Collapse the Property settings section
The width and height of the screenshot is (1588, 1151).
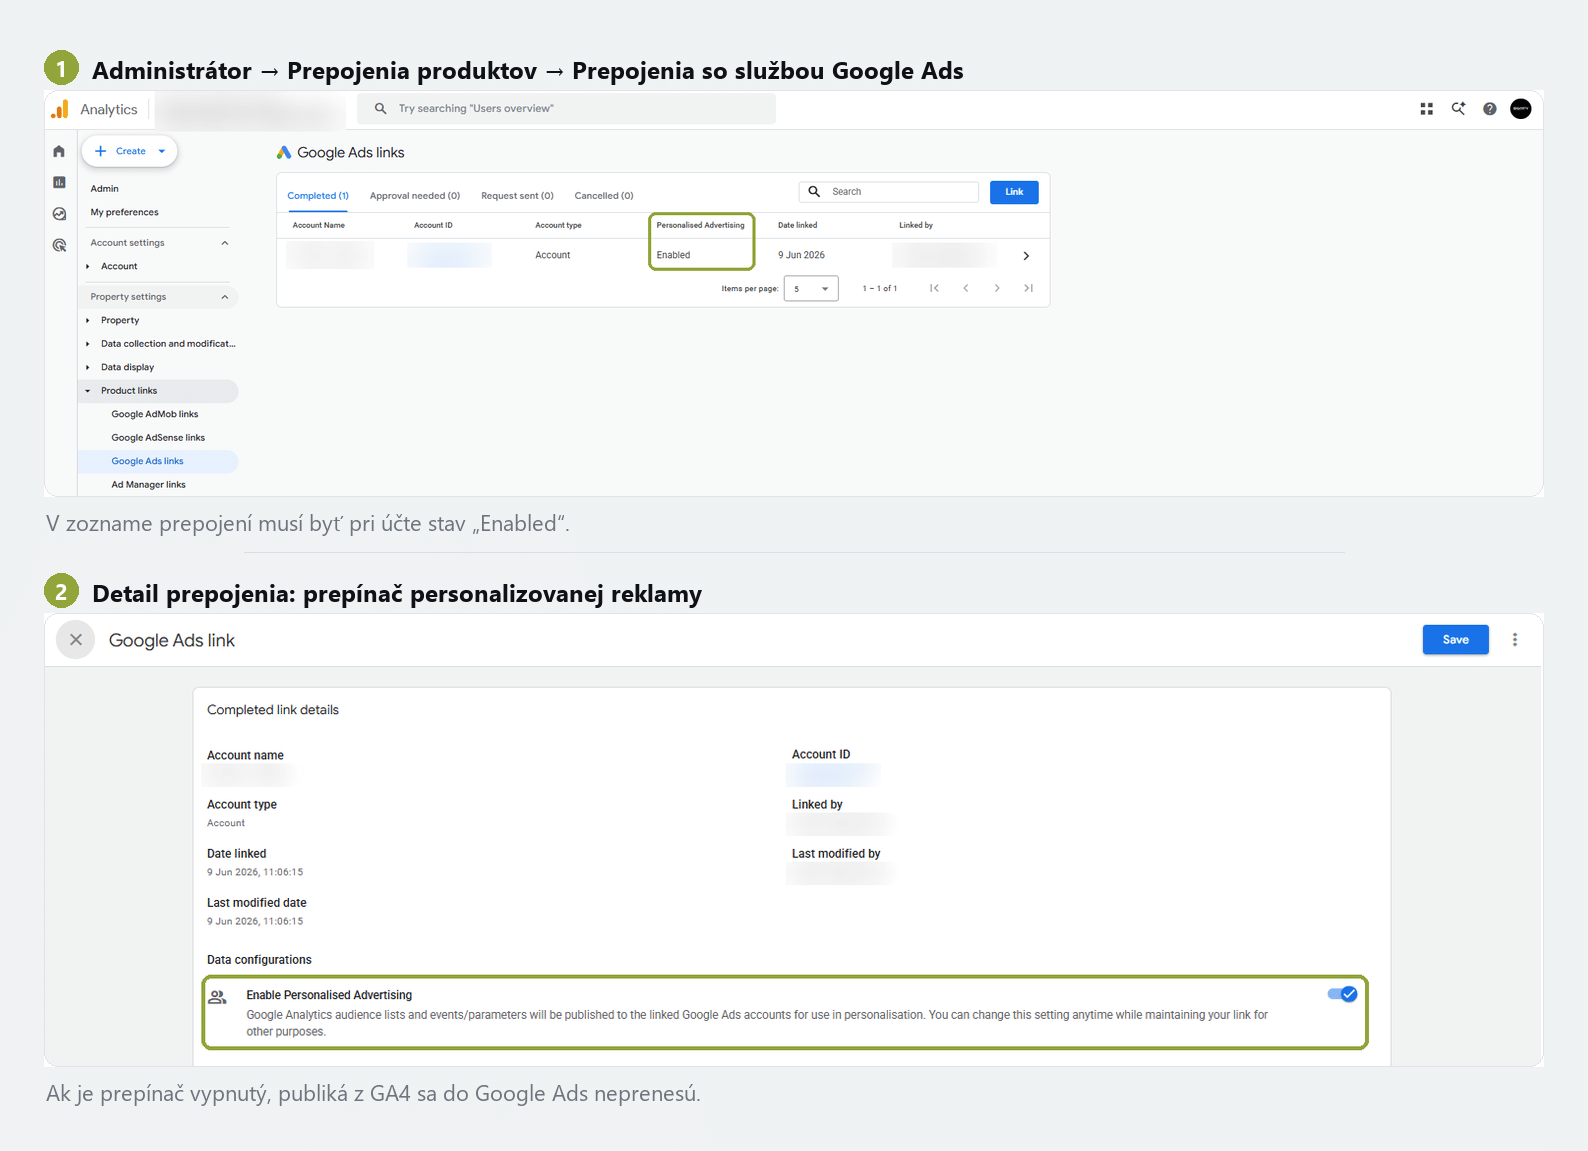[225, 297]
